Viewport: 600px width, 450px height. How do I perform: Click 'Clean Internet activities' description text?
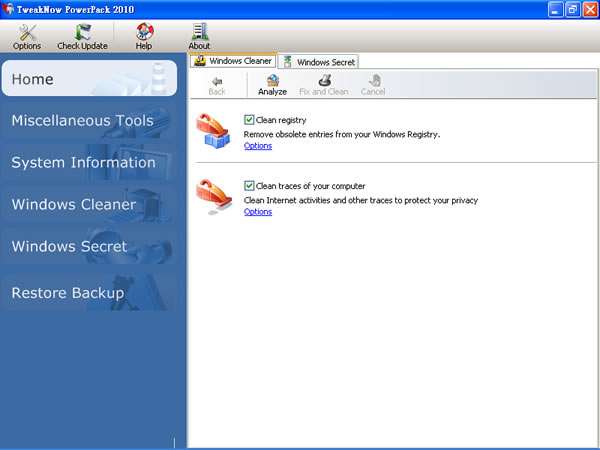coord(361,200)
